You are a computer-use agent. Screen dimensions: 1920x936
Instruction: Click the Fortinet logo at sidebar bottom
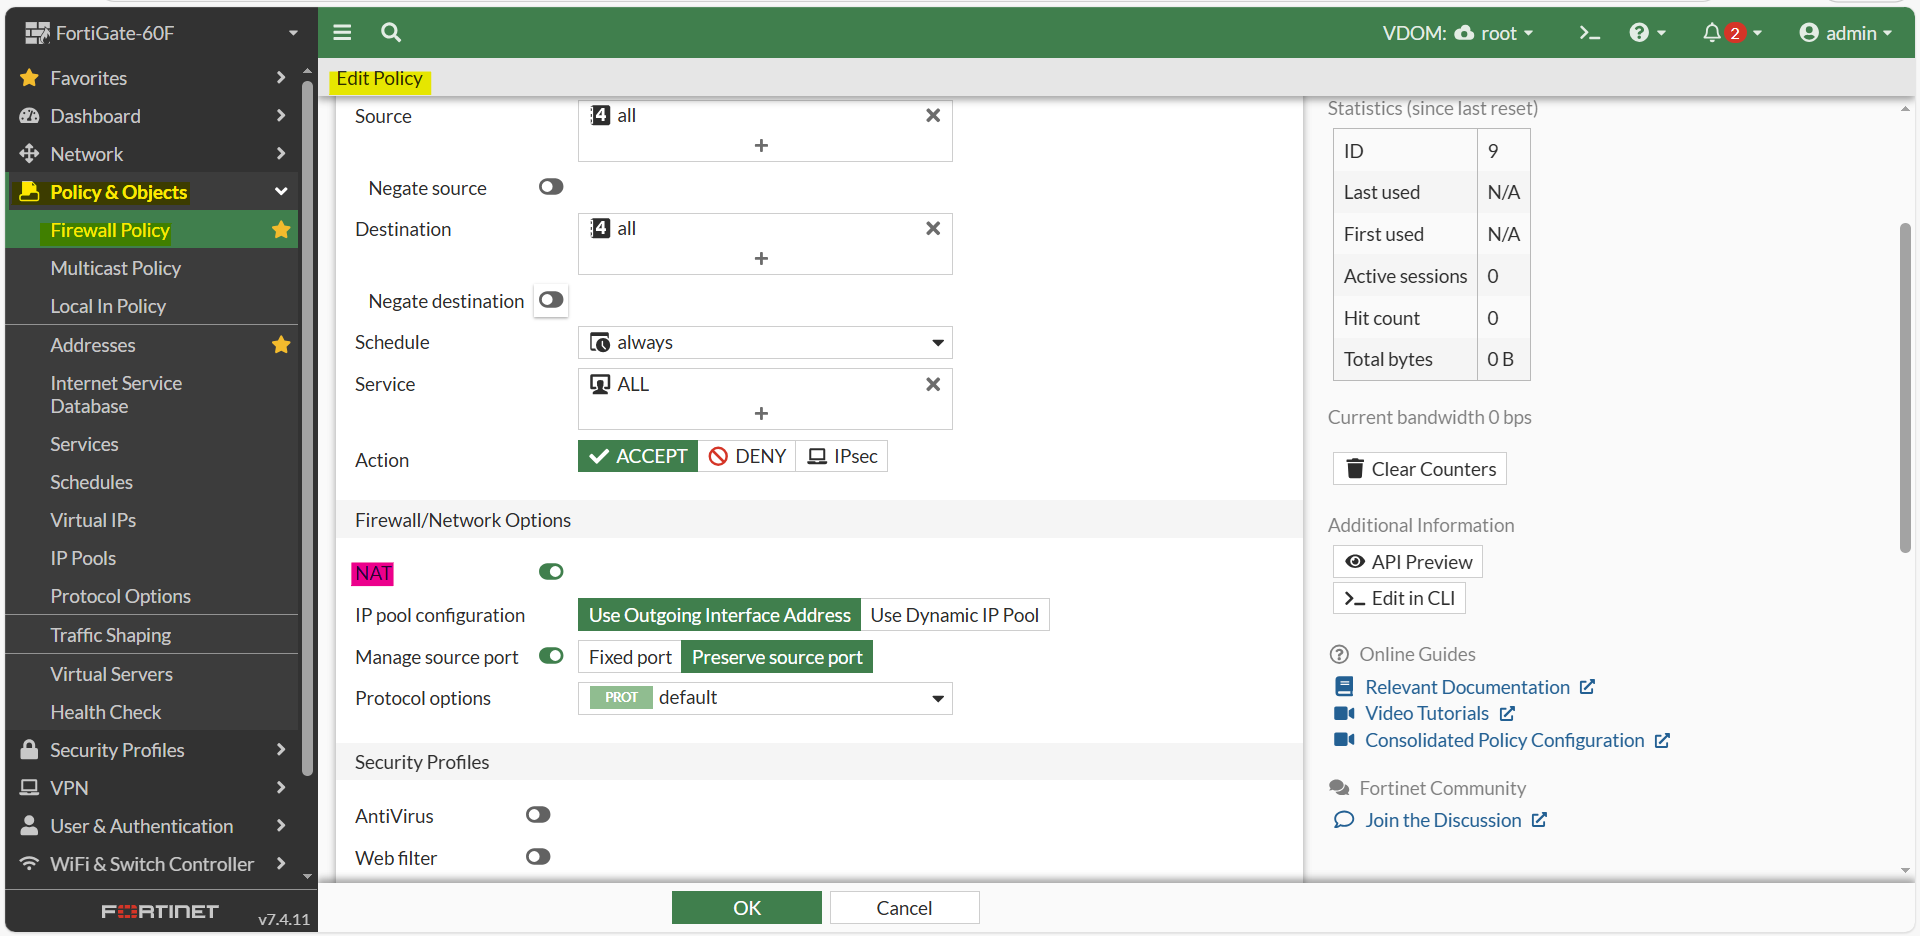[x=160, y=912]
